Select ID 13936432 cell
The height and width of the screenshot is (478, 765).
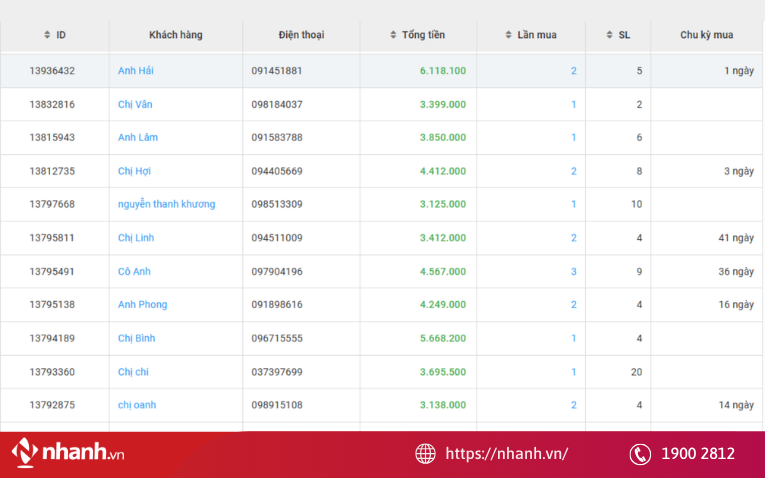tap(52, 71)
